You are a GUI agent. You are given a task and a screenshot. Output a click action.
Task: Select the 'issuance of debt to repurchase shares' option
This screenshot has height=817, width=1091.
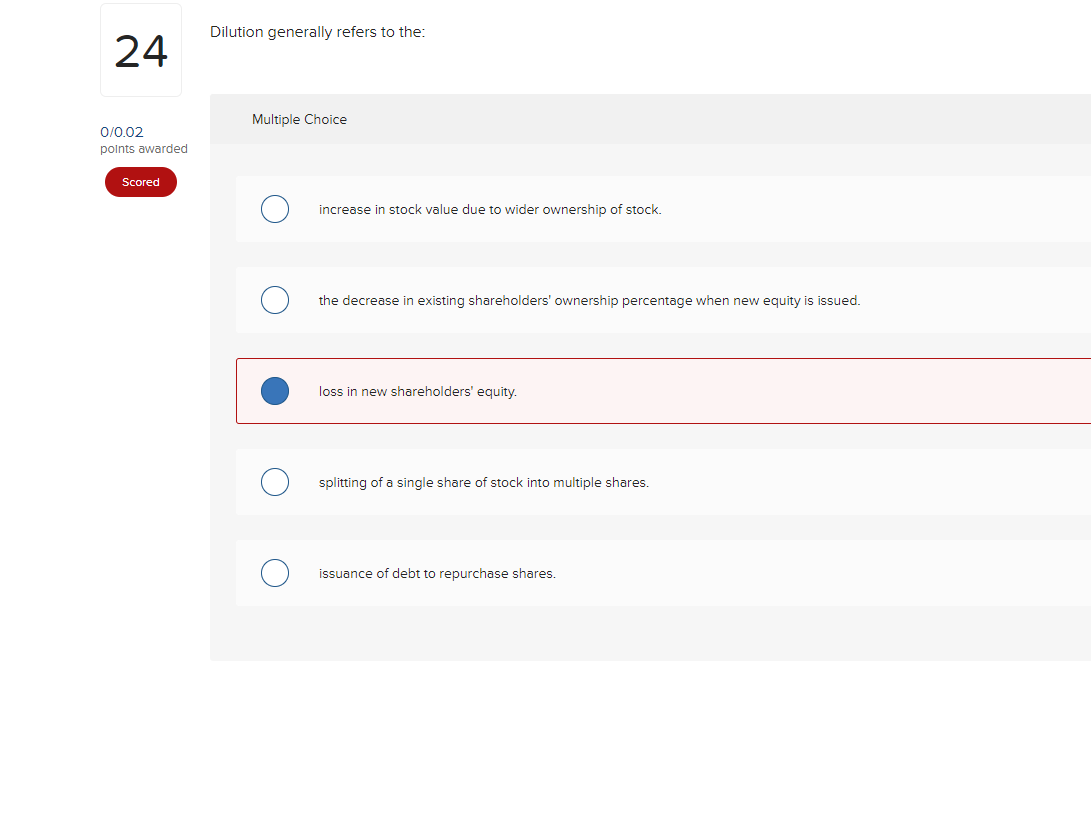pyautogui.click(x=275, y=572)
